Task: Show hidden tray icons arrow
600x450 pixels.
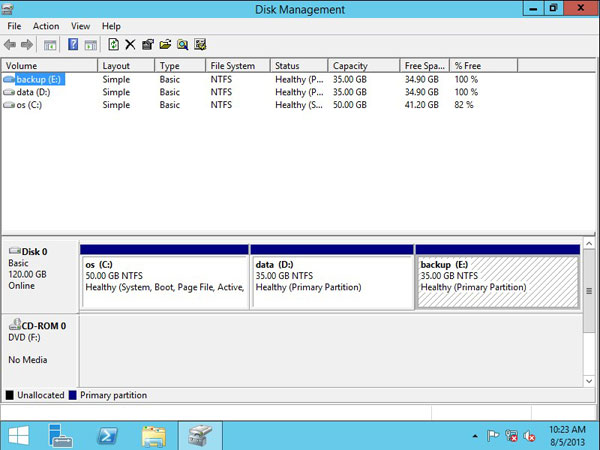Action: tap(475, 436)
